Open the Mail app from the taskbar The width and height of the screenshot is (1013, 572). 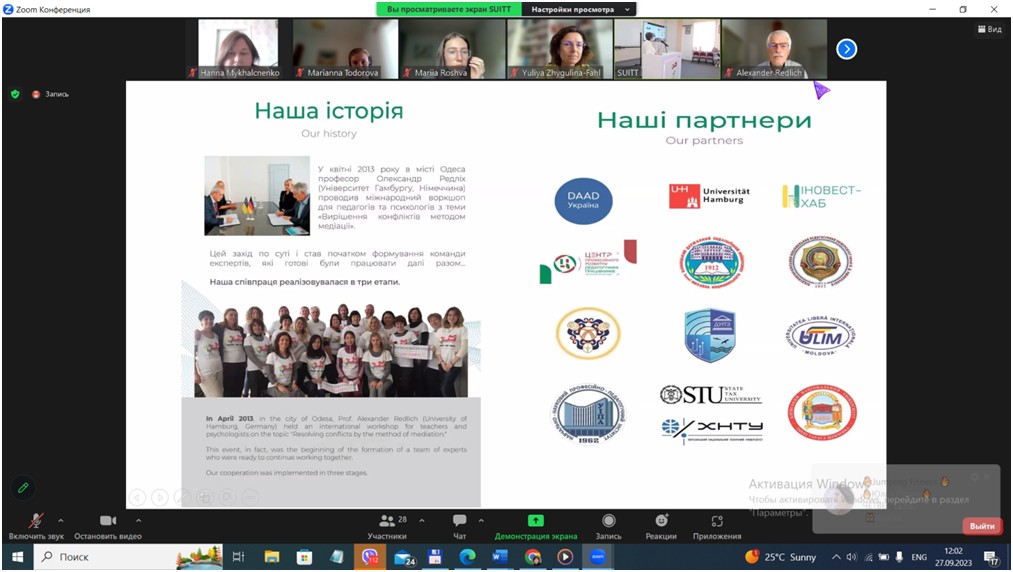[x=404, y=556]
